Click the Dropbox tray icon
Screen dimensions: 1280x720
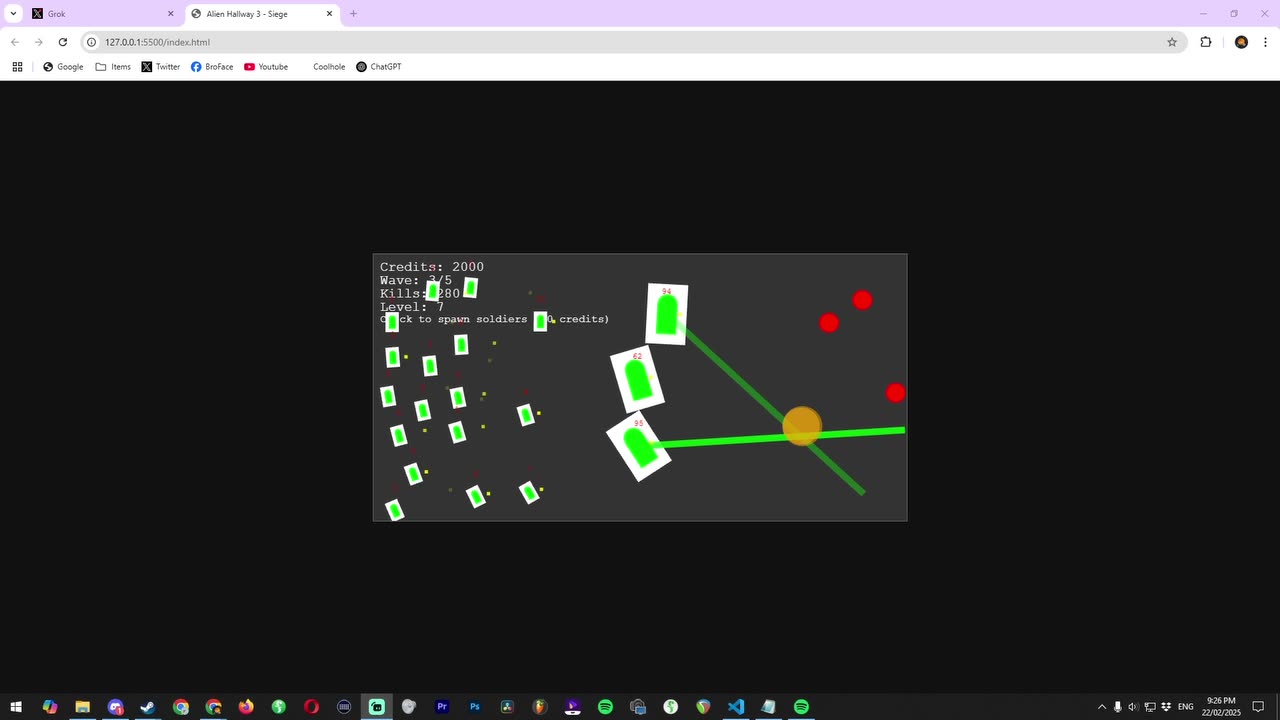click(x=1166, y=707)
